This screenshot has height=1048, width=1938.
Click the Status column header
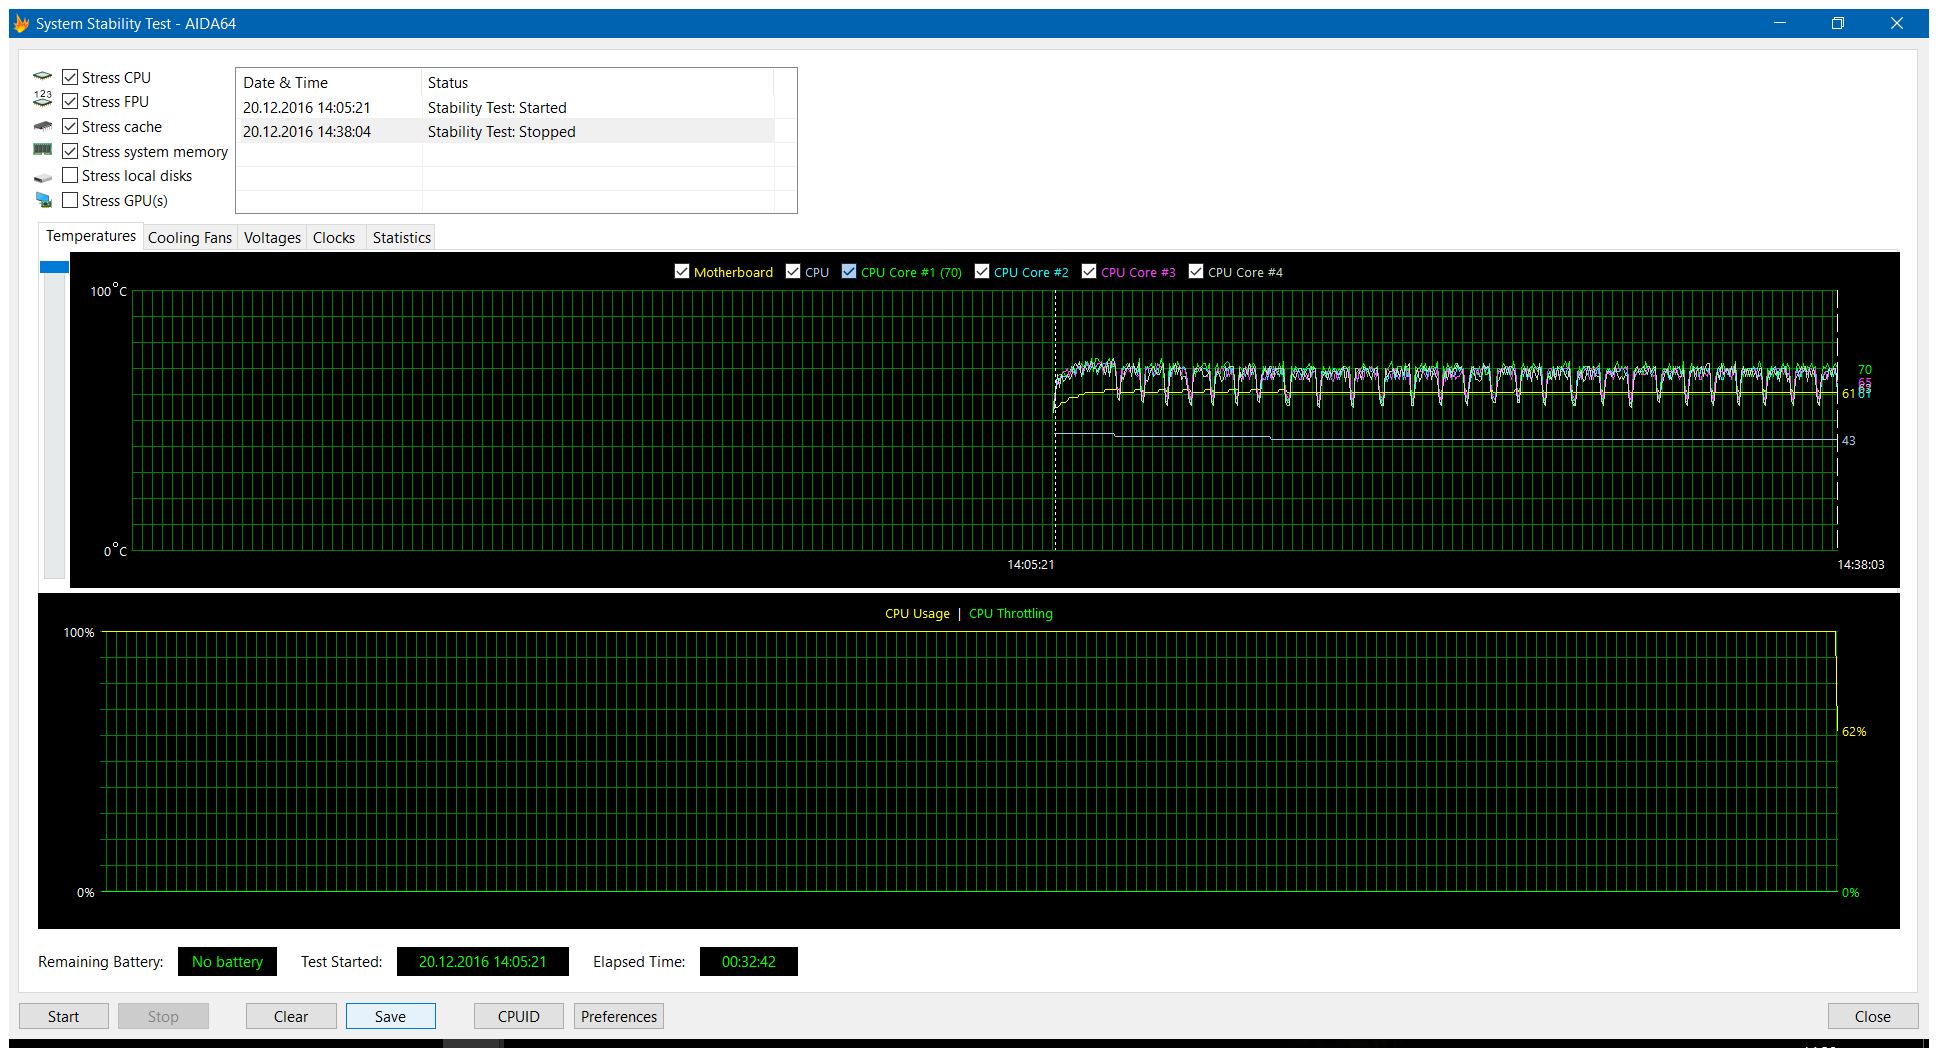tap(598, 83)
